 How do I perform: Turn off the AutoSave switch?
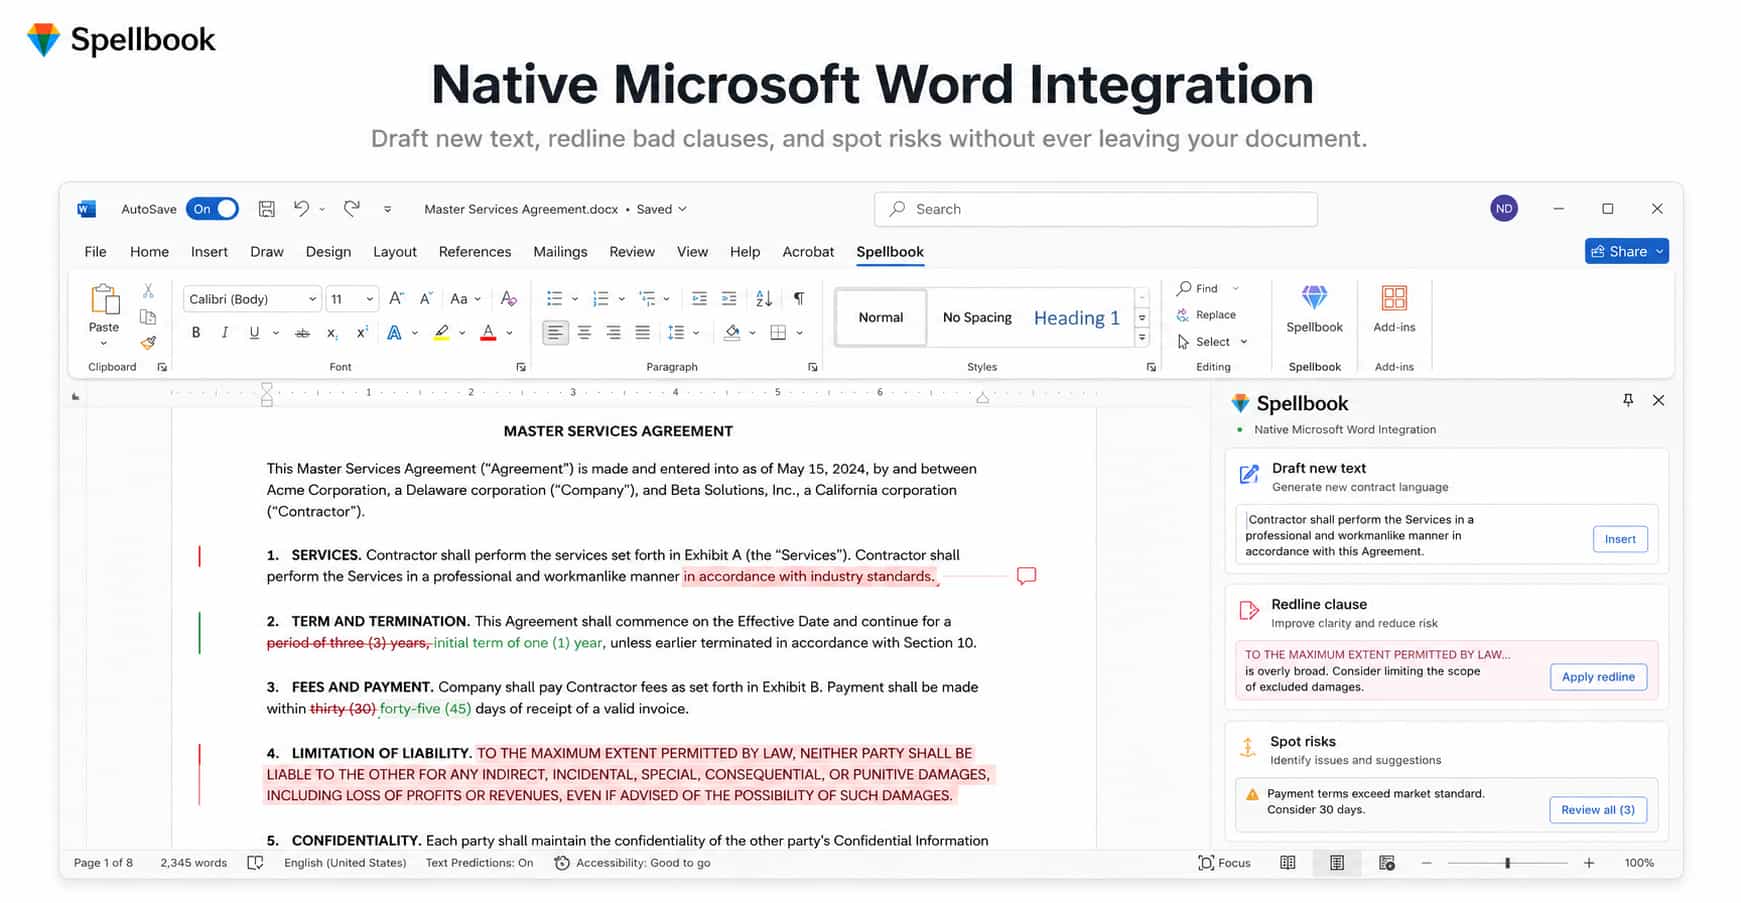[x=212, y=209]
